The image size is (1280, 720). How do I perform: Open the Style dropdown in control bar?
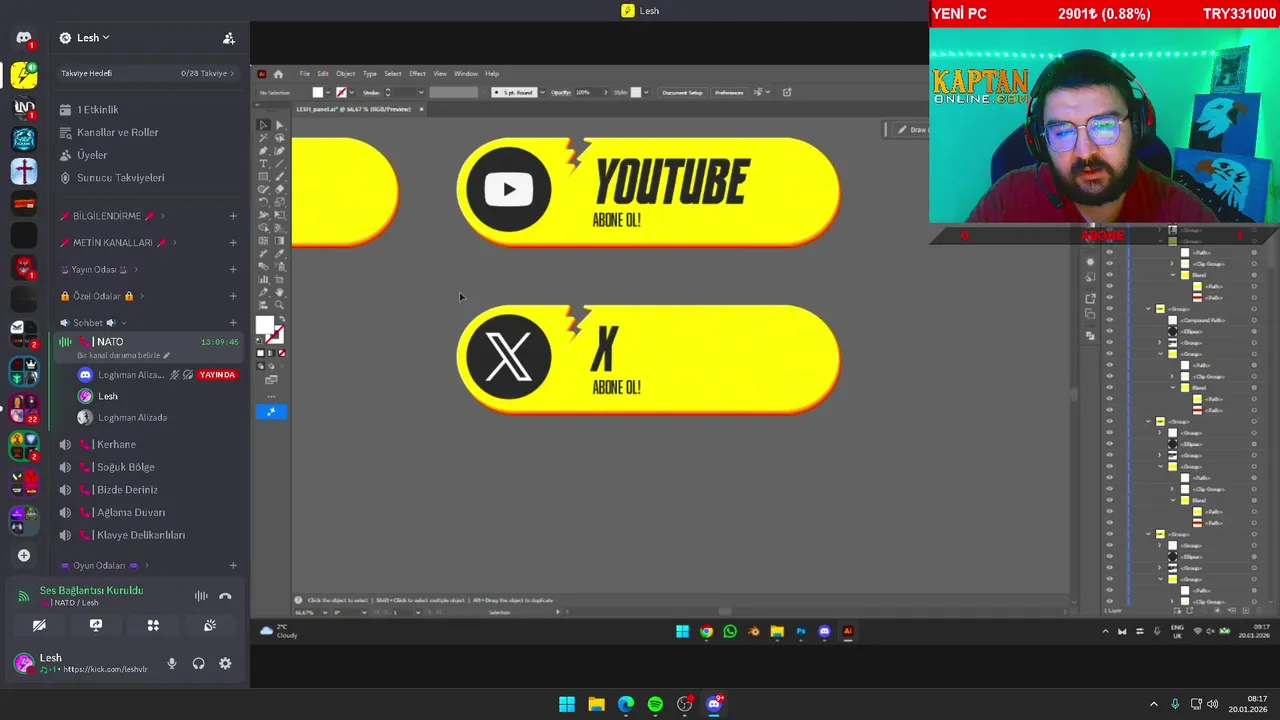point(646,92)
